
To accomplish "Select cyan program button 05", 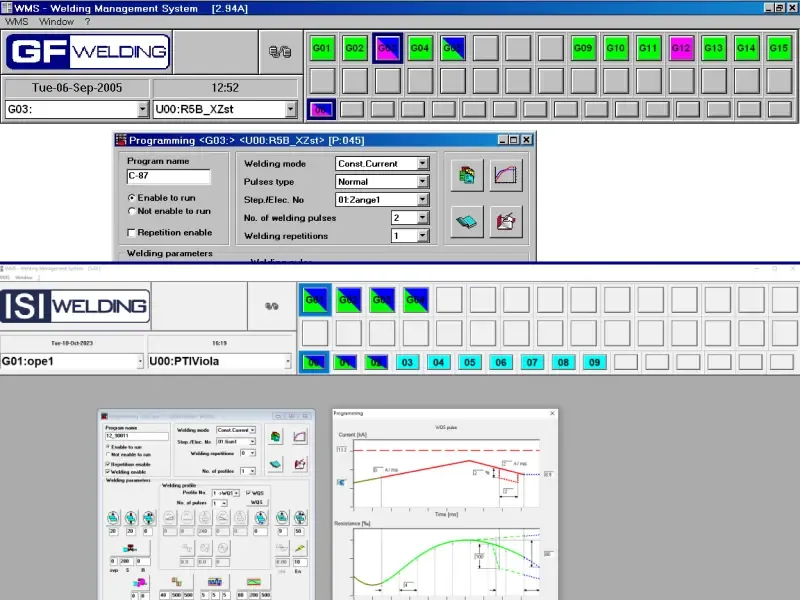I will pos(470,362).
